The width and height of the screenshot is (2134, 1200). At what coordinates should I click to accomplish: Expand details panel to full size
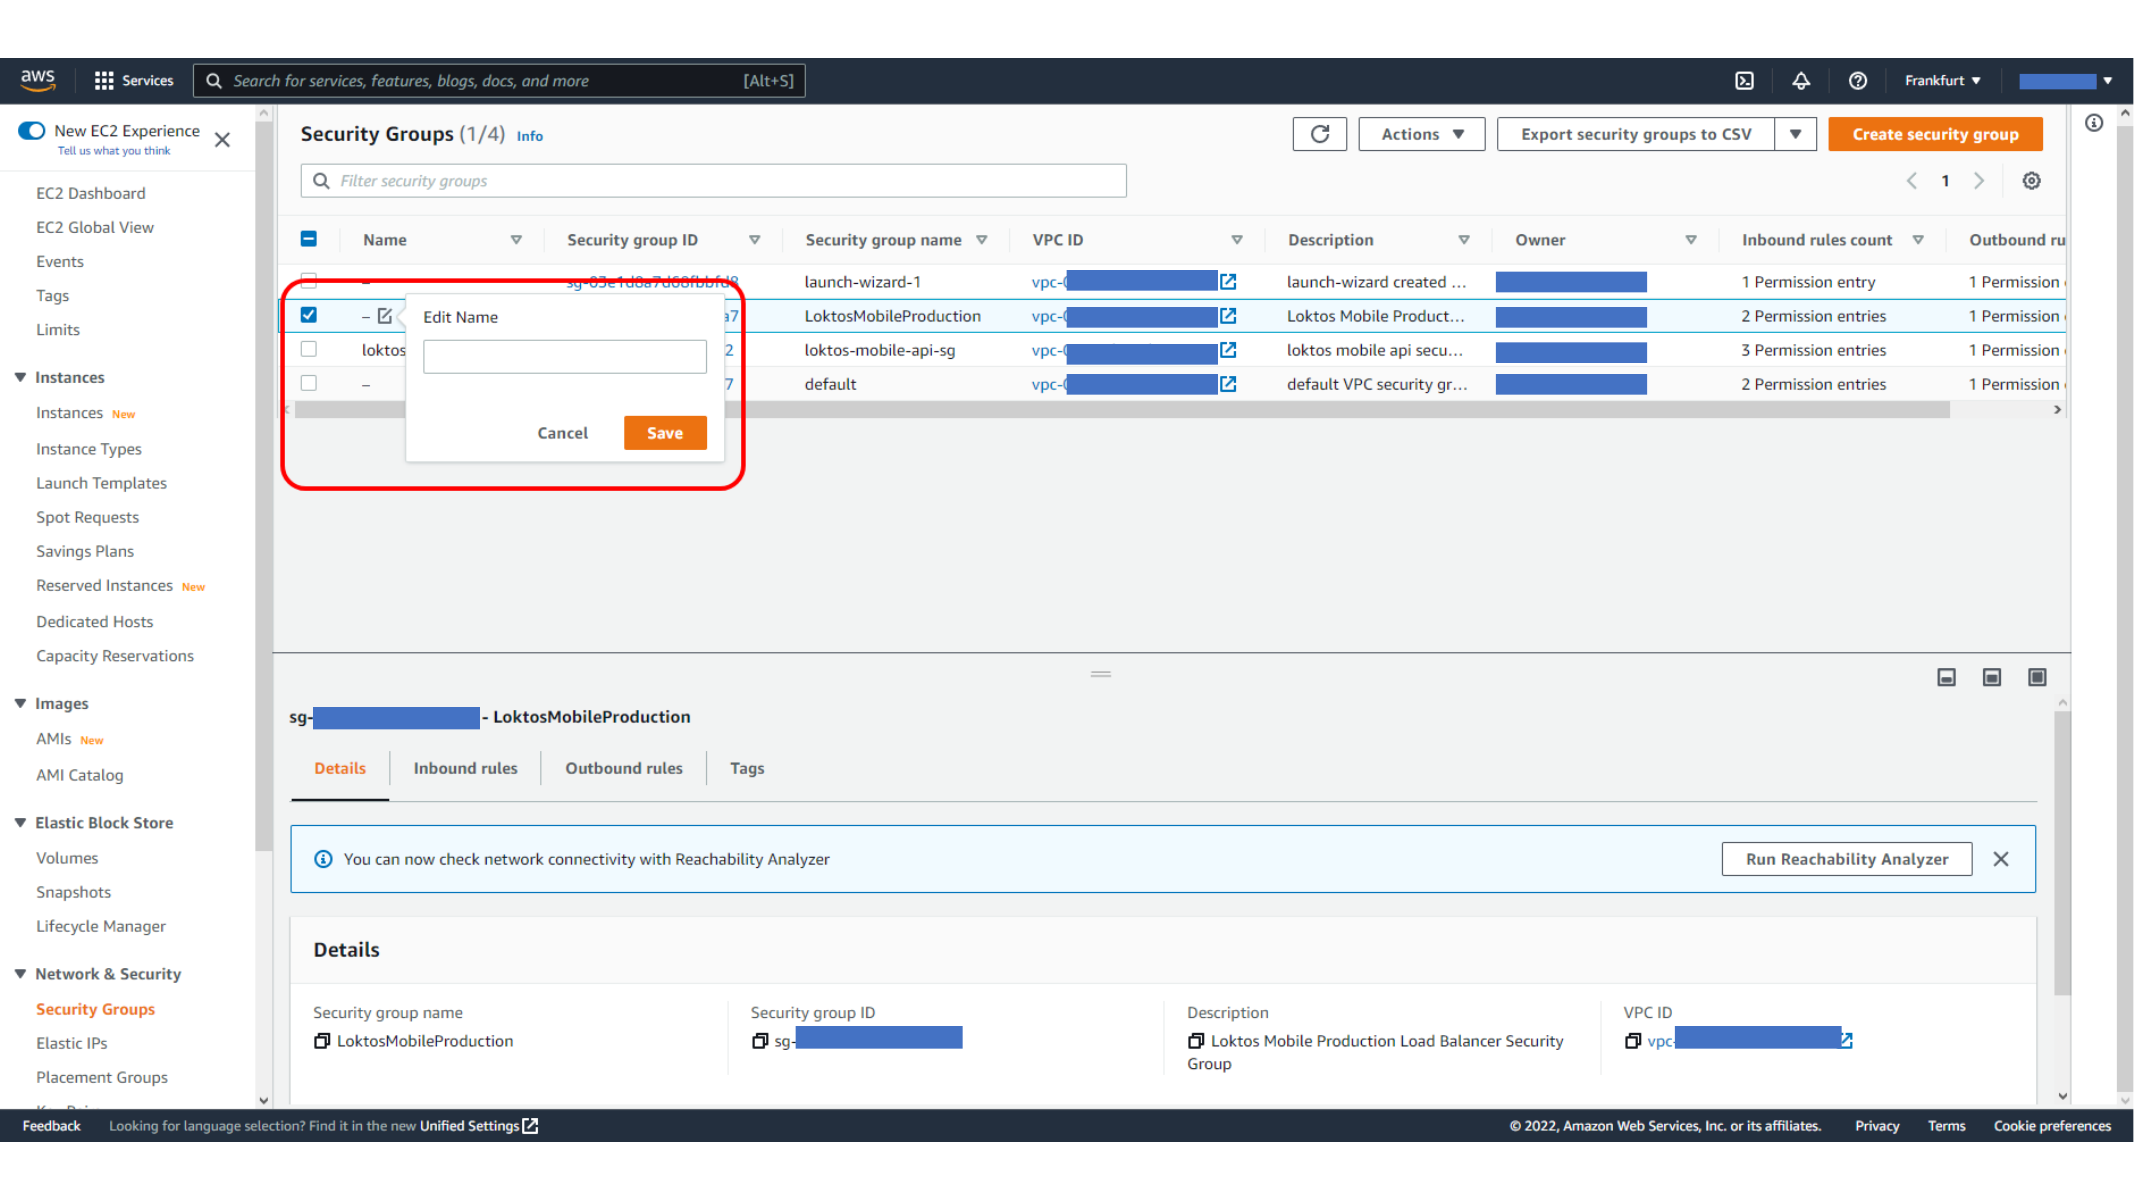point(2037,678)
